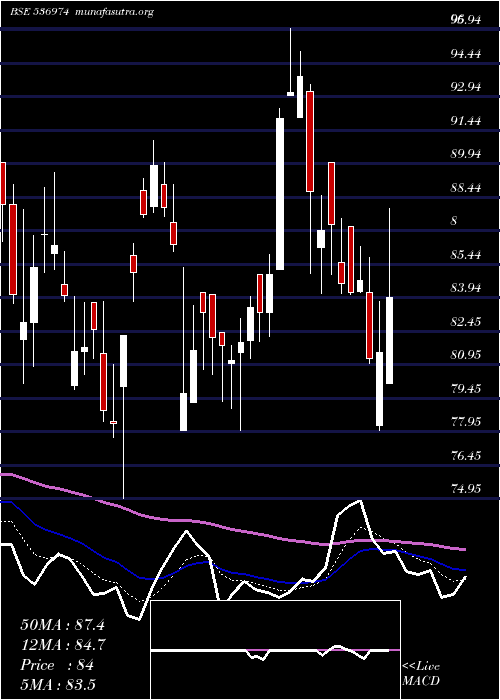The width and height of the screenshot is (500, 700).
Task: Click the 76.45 price axis label
Action: pyautogui.click(x=466, y=455)
